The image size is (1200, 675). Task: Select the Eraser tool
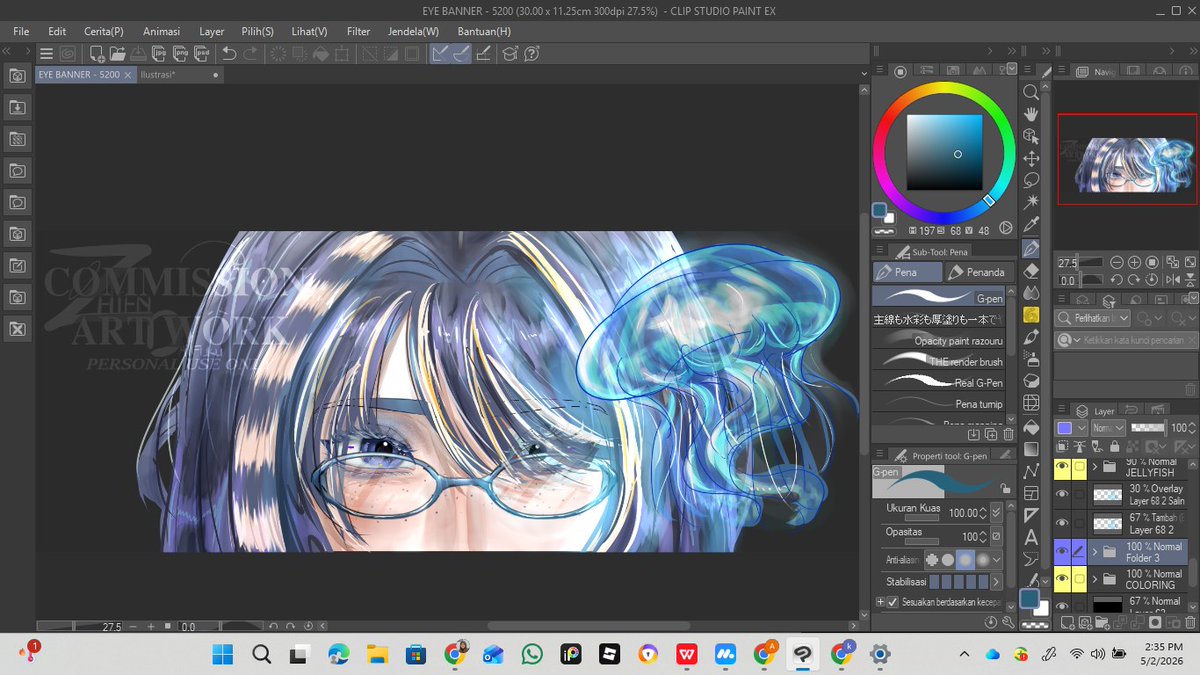[x=1031, y=270]
